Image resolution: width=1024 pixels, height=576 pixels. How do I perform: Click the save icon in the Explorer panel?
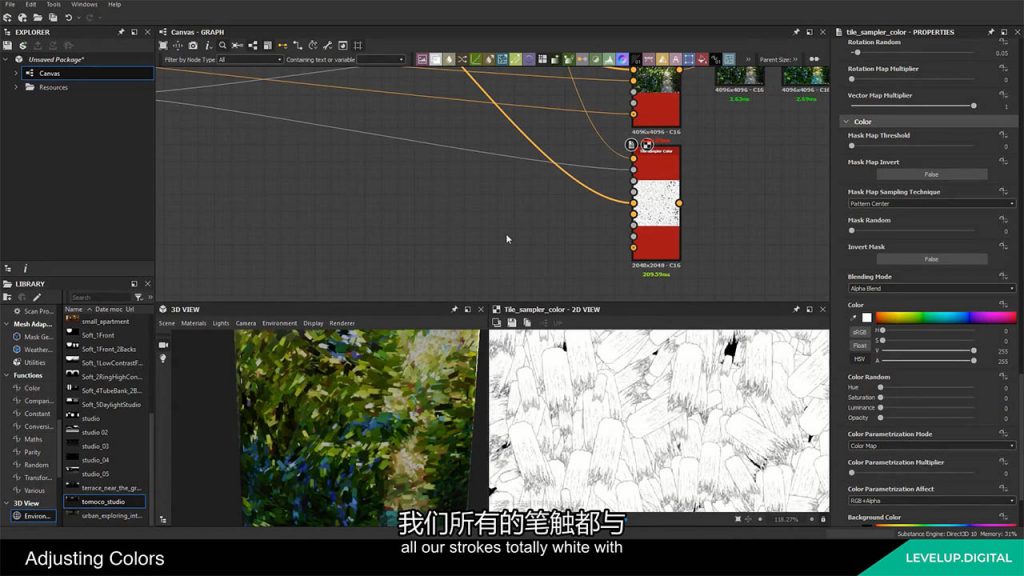click(7, 45)
